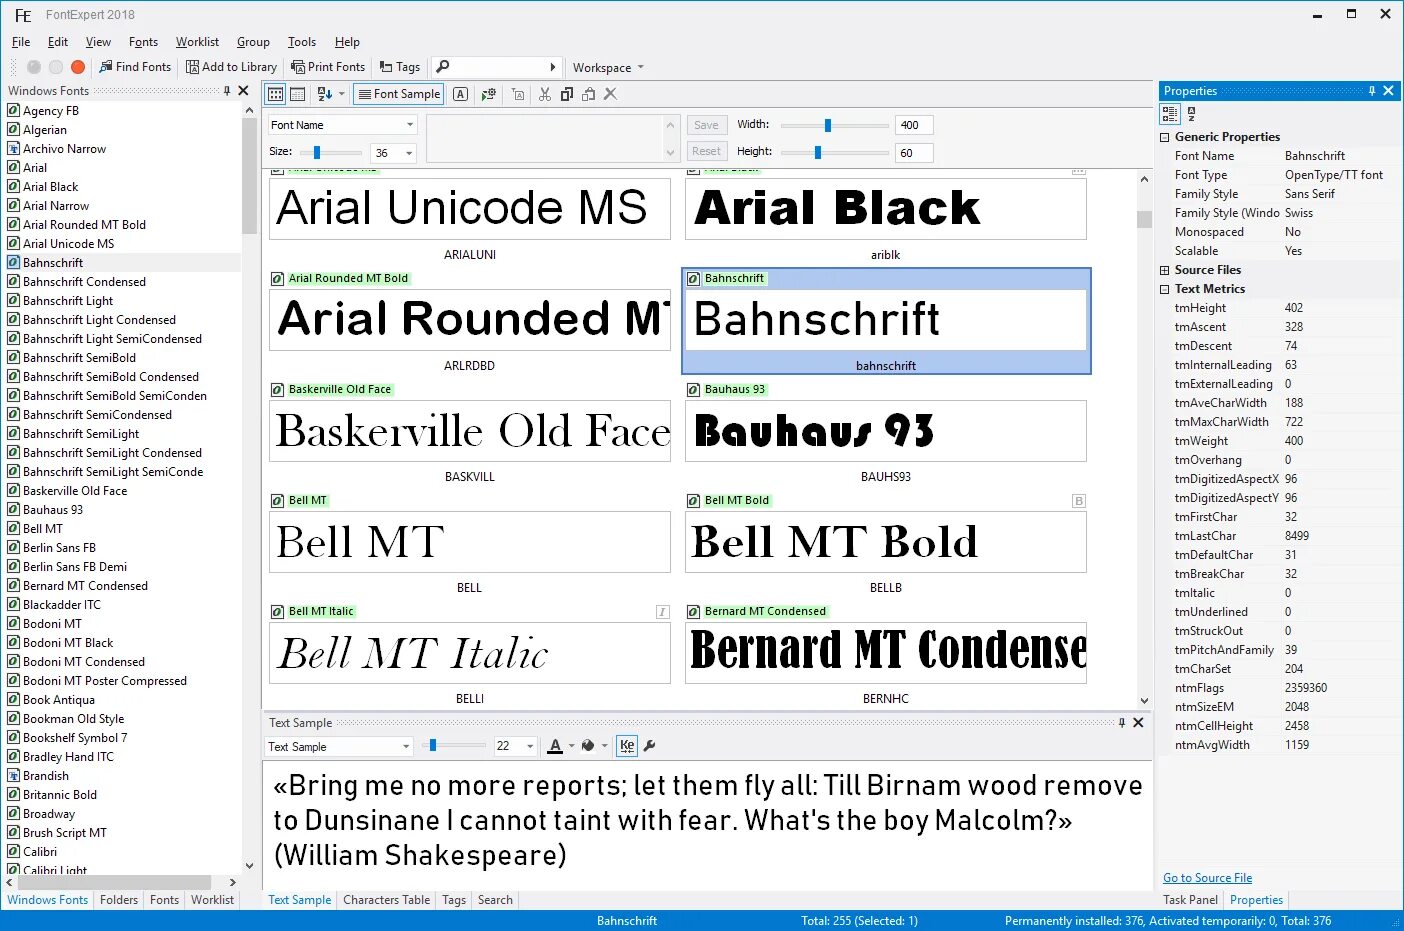Adjust the Width slider
This screenshot has height=931, width=1404.
(x=828, y=125)
